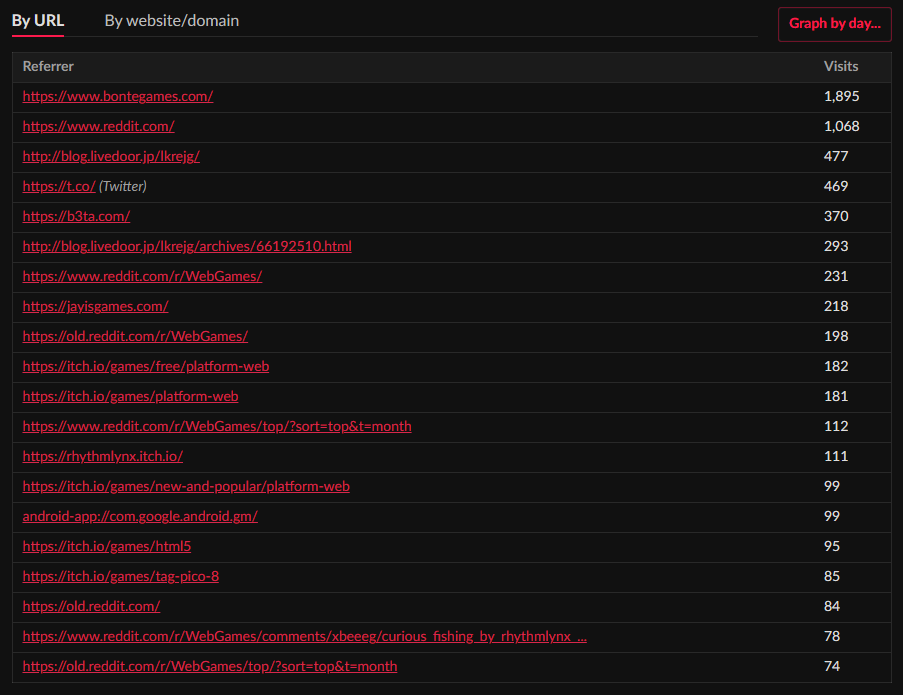Click the (Twitter) label text
Viewport: 903px width, 695px height.
[x=123, y=186]
